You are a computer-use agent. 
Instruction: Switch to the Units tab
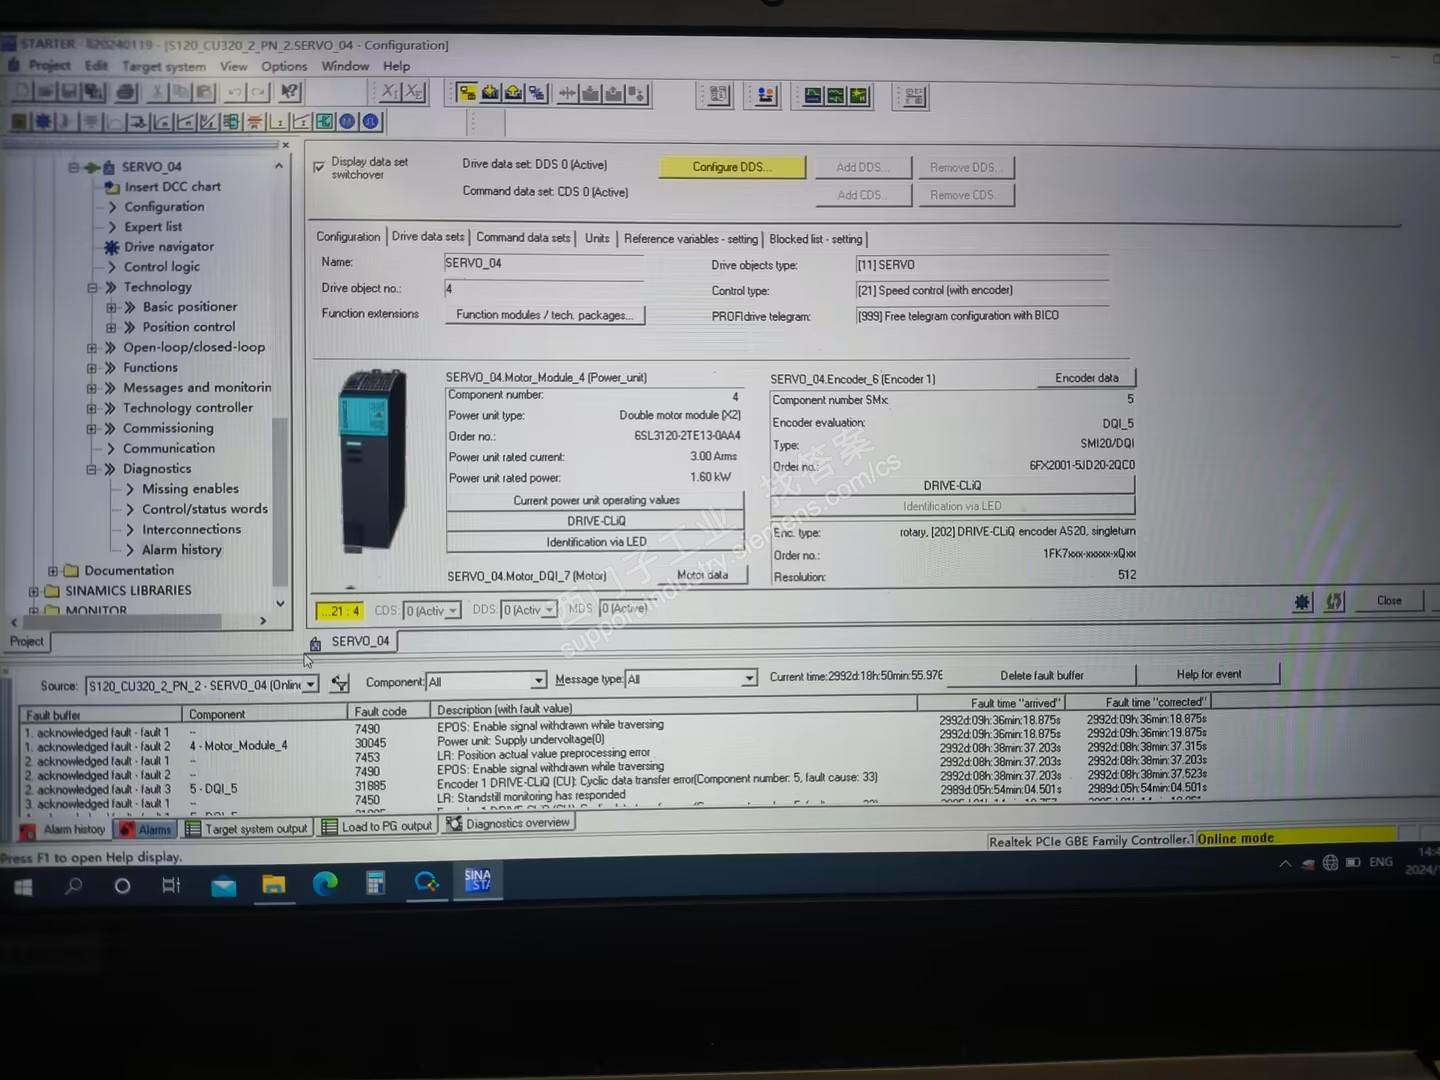(x=597, y=238)
